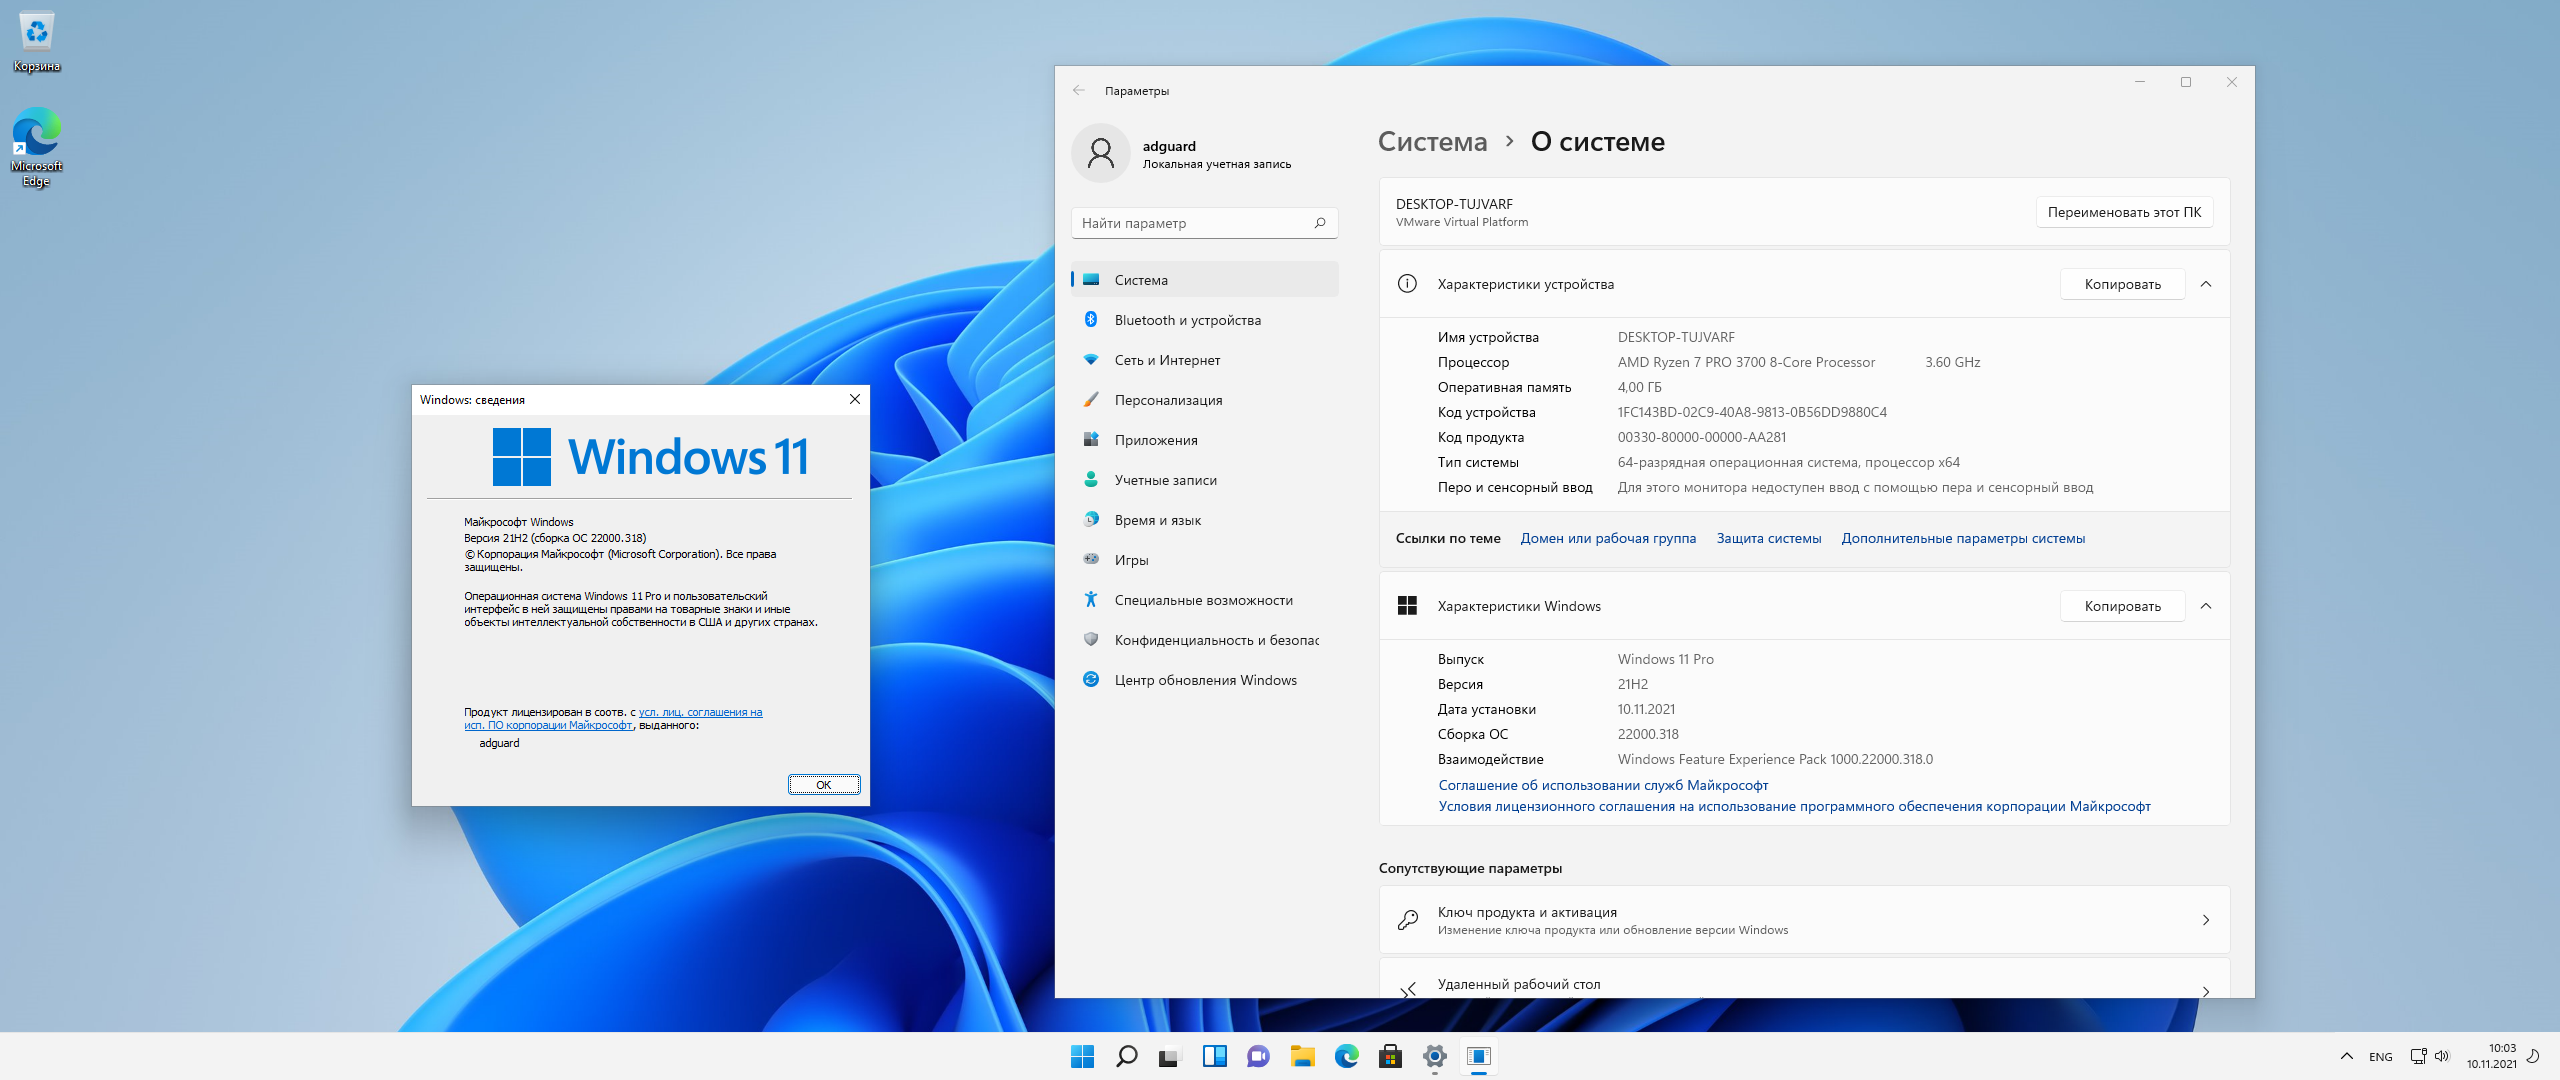This screenshot has width=2560, height=1080.
Task: Open the Chat icon on the taskbar
Action: coord(1258,1056)
